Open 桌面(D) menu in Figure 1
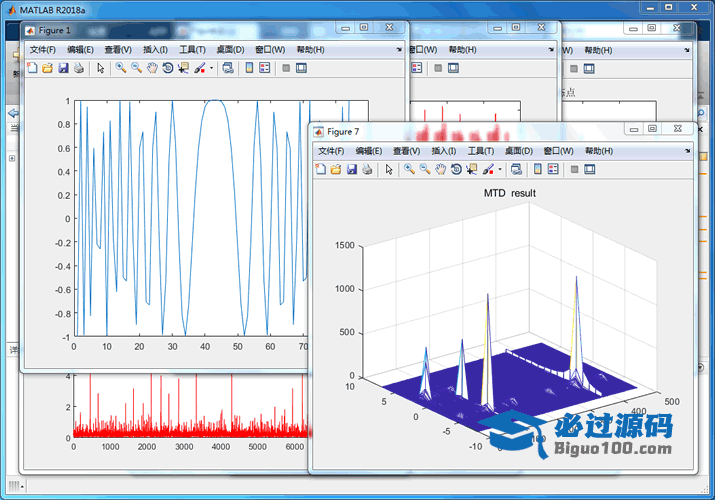This screenshot has height=500, width=715. click(x=230, y=50)
